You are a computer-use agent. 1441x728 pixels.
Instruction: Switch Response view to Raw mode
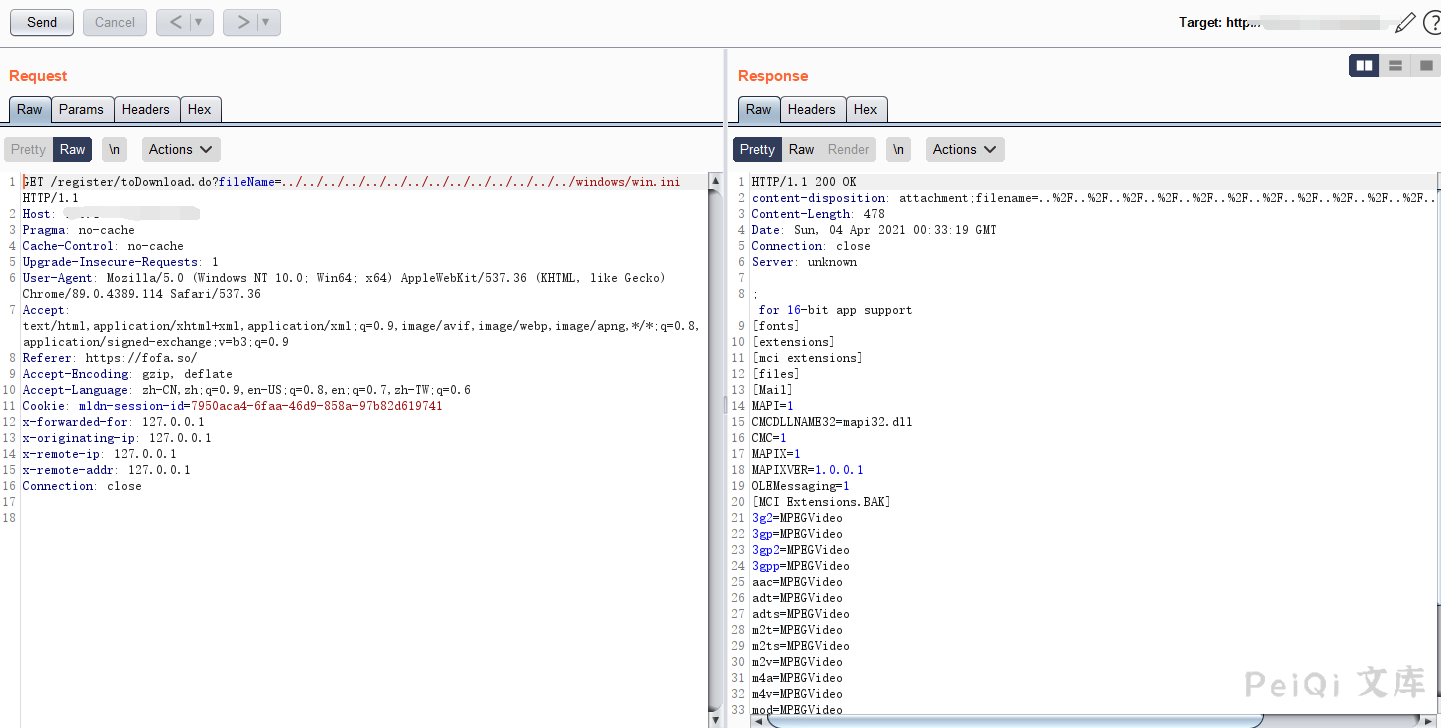tap(801, 149)
